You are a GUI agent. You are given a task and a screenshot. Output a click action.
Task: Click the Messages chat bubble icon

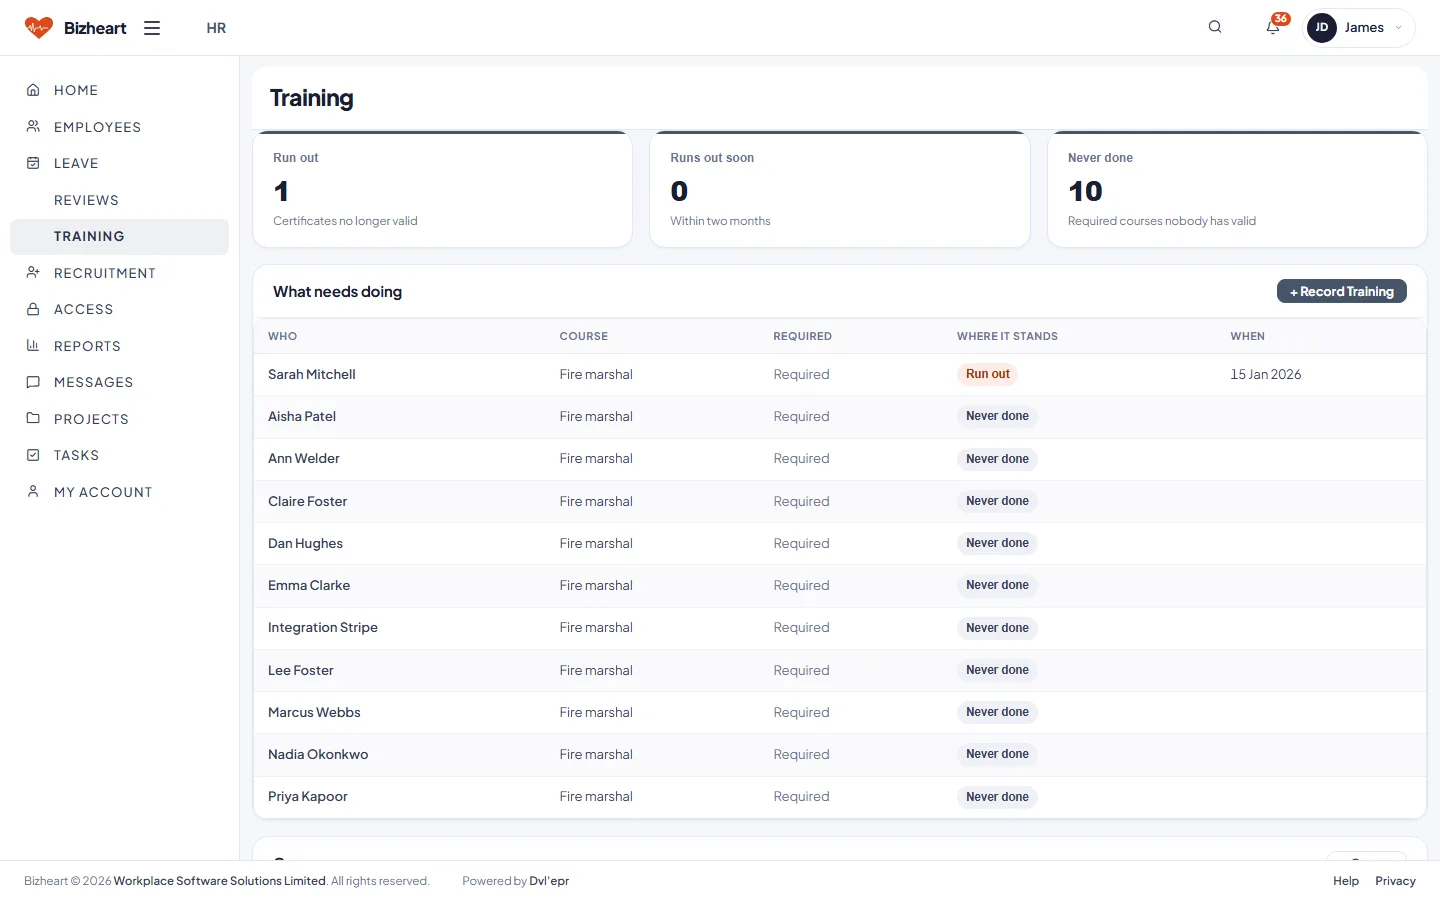(x=33, y=382)
